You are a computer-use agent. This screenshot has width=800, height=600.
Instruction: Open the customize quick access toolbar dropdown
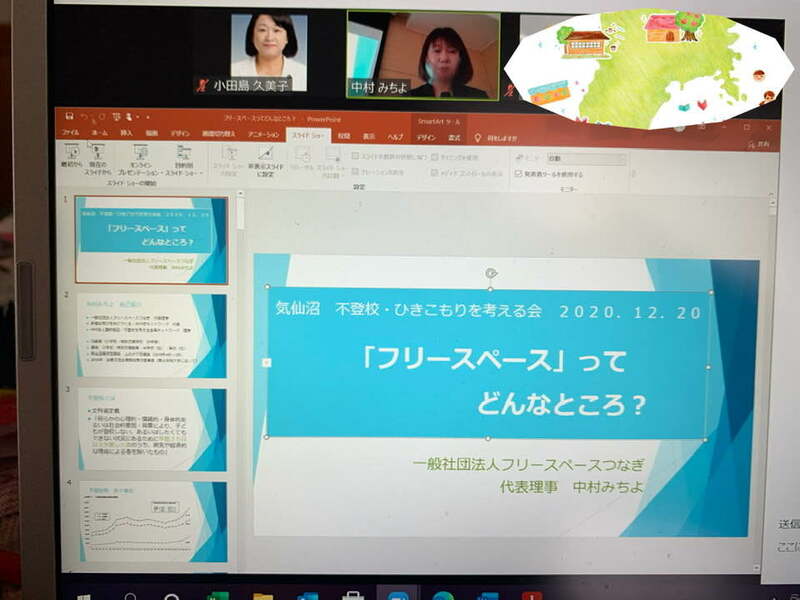click(147, 118)
